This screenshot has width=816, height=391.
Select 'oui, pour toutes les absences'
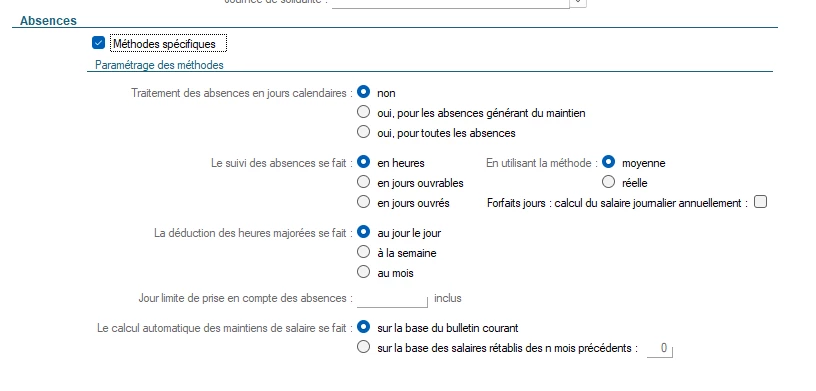pyautogui.click(x=363, y=132)
